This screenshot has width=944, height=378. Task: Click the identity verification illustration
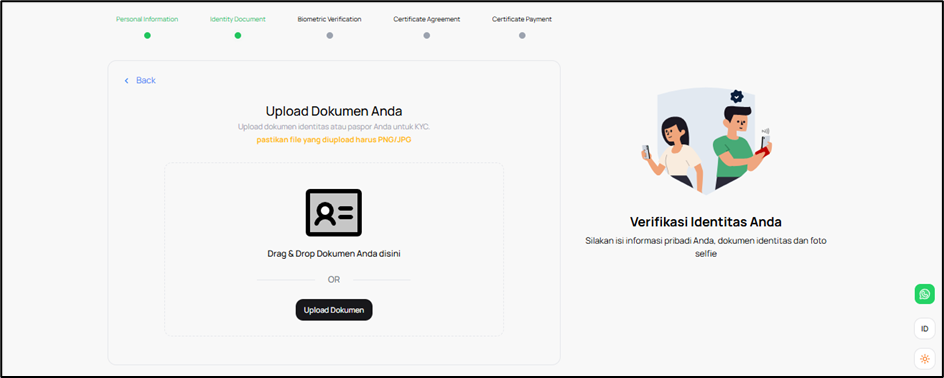point(706,141)
